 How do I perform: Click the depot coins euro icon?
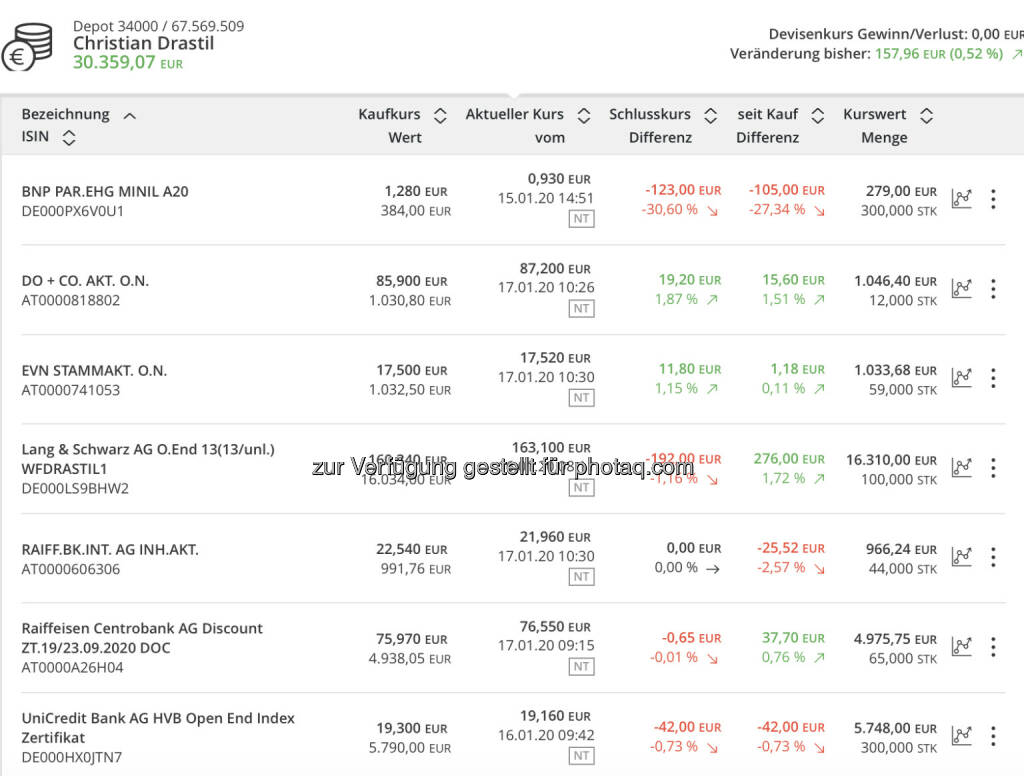pyautogui.click(x=28, y=47)
